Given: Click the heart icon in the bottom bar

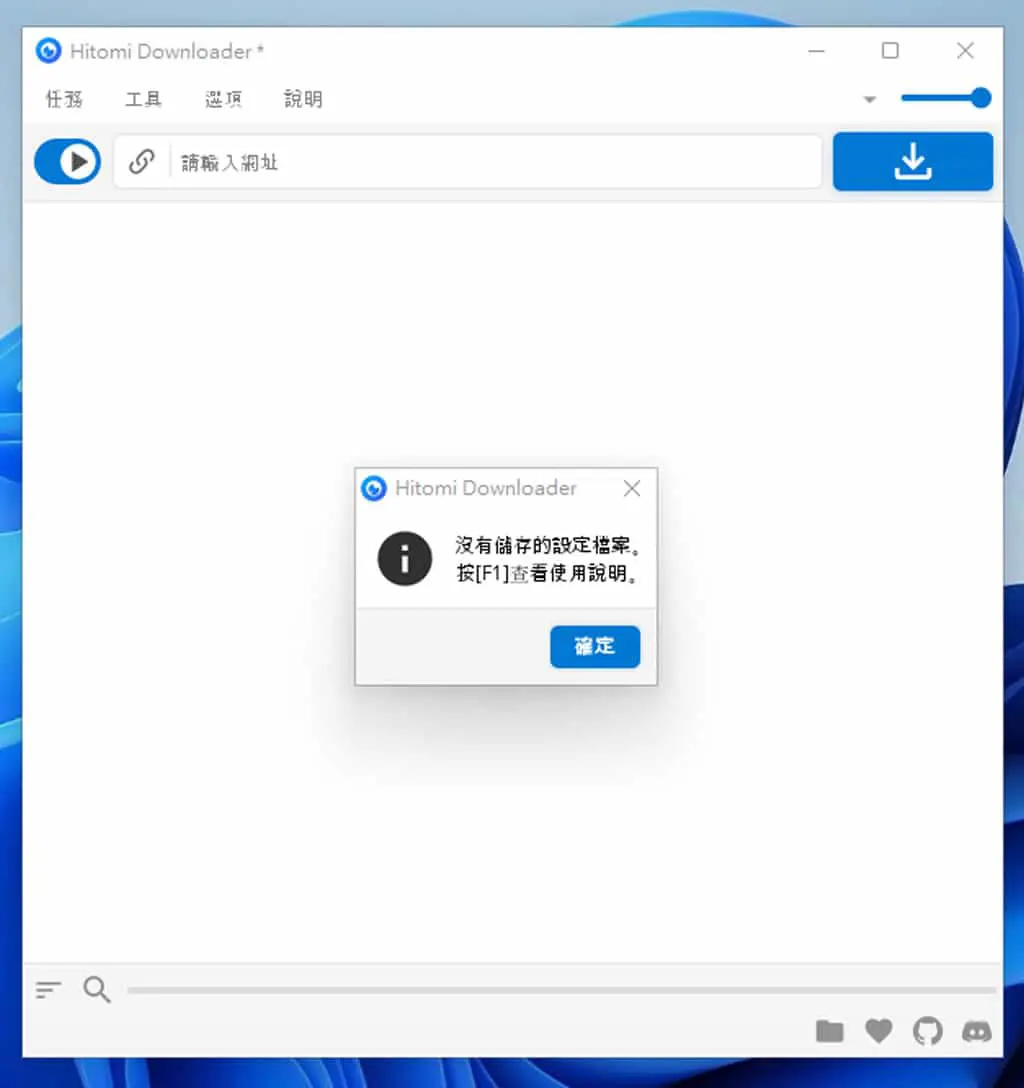Looking at the screenshot, I should (x=878, y=1031).
